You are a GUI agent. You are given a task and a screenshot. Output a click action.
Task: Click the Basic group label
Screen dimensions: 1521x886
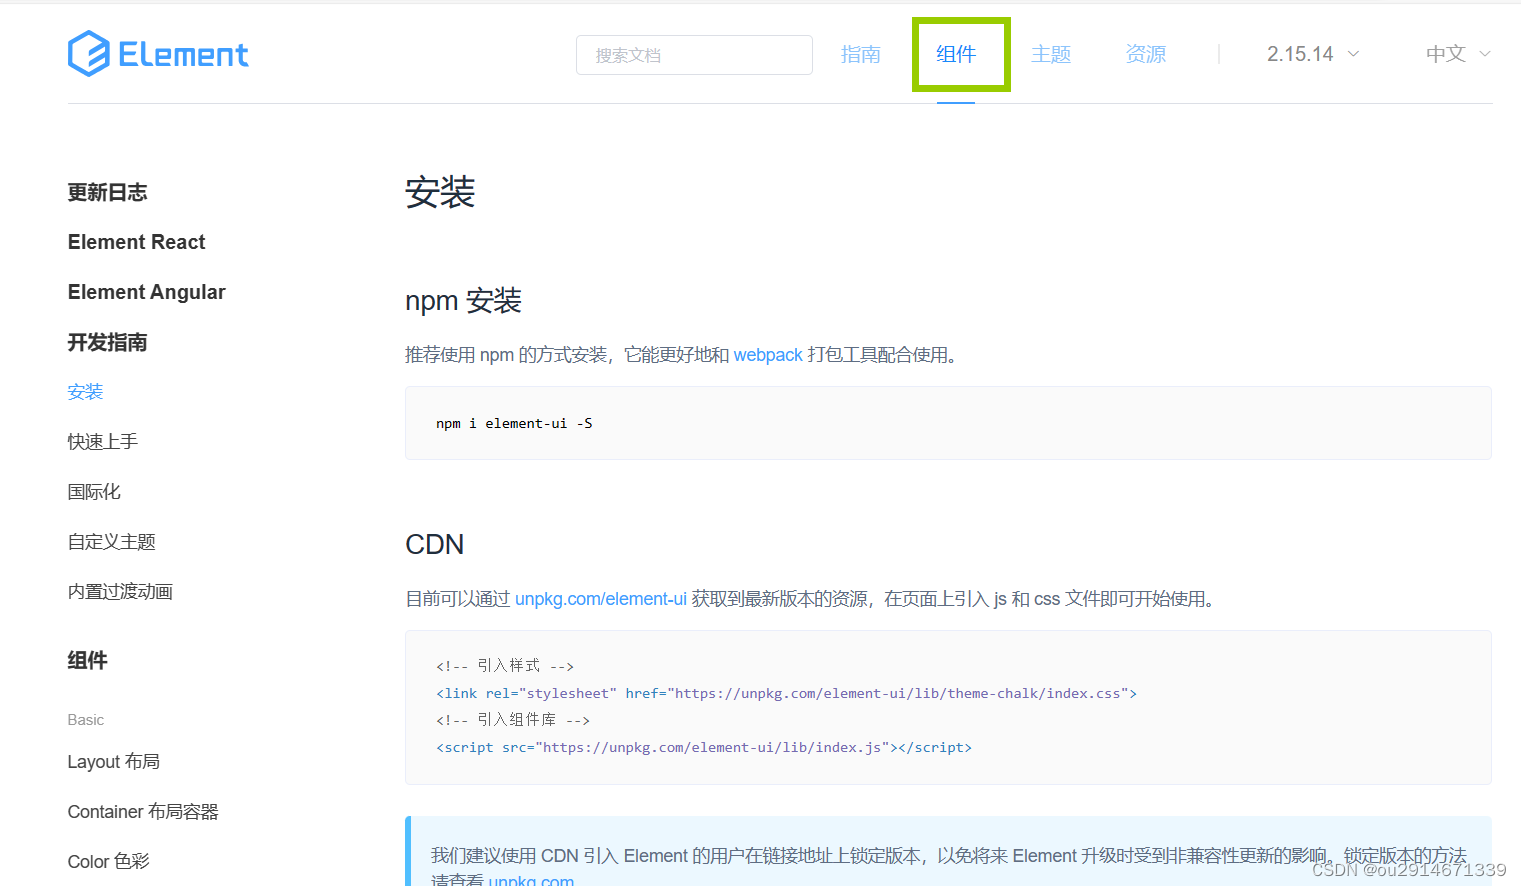(86, 720)
